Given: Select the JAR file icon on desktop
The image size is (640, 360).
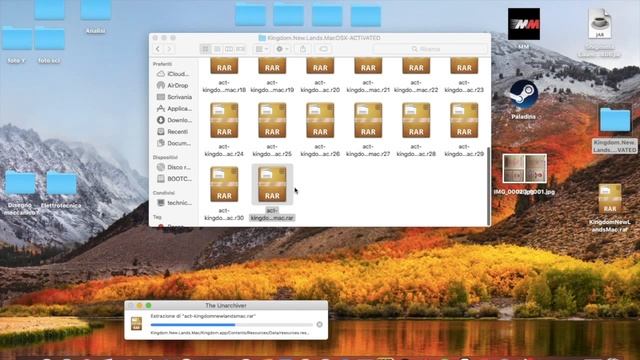Looking at the screenshot, I should point(600,23).
